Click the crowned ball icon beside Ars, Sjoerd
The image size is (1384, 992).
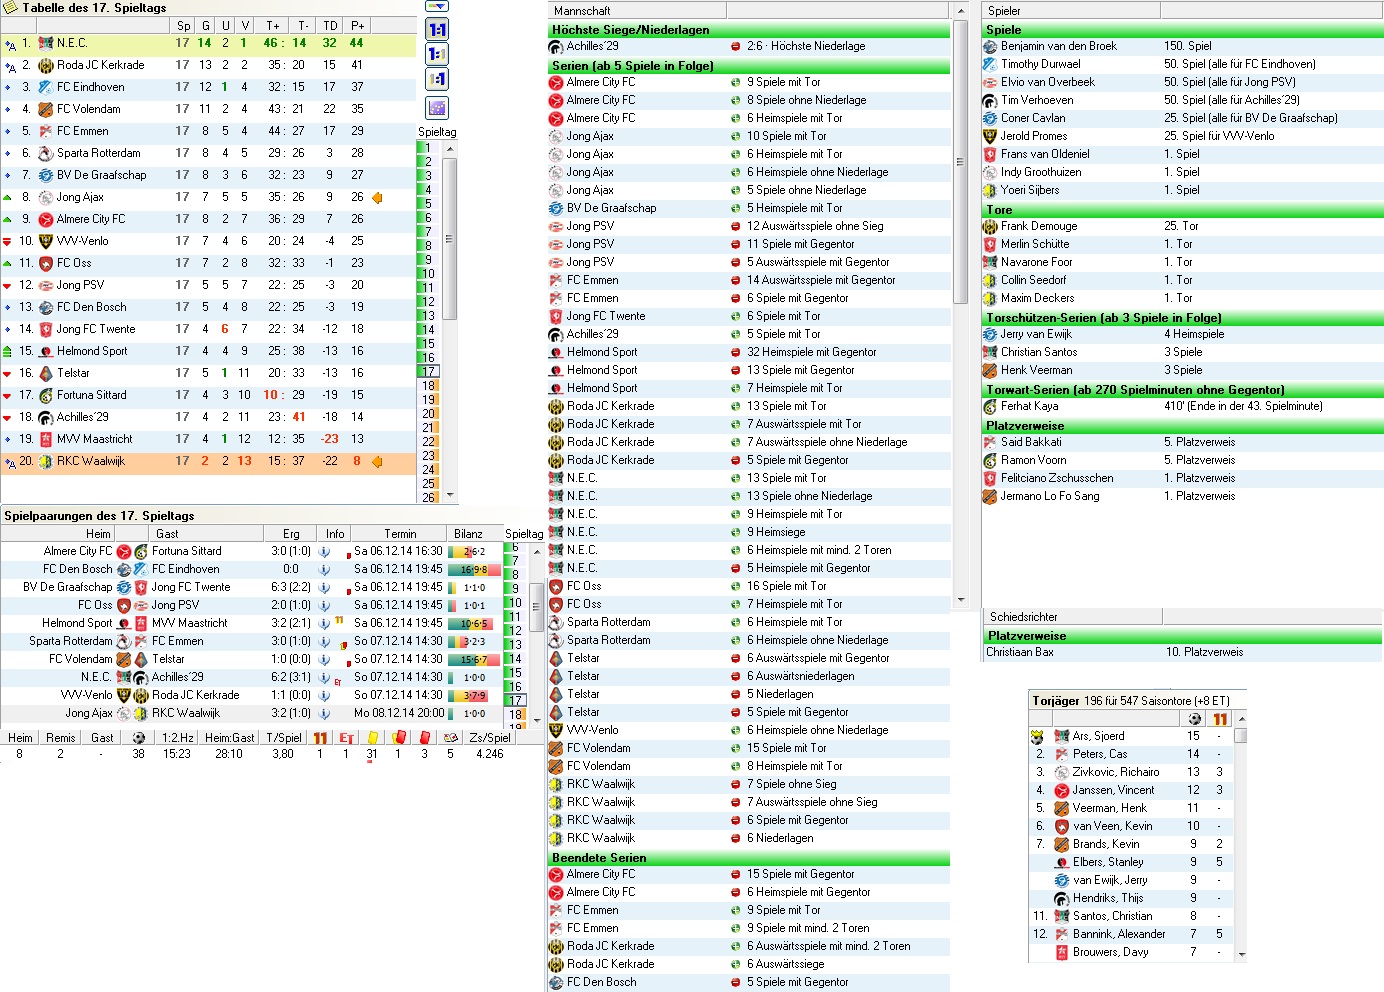click(1037, 737)
